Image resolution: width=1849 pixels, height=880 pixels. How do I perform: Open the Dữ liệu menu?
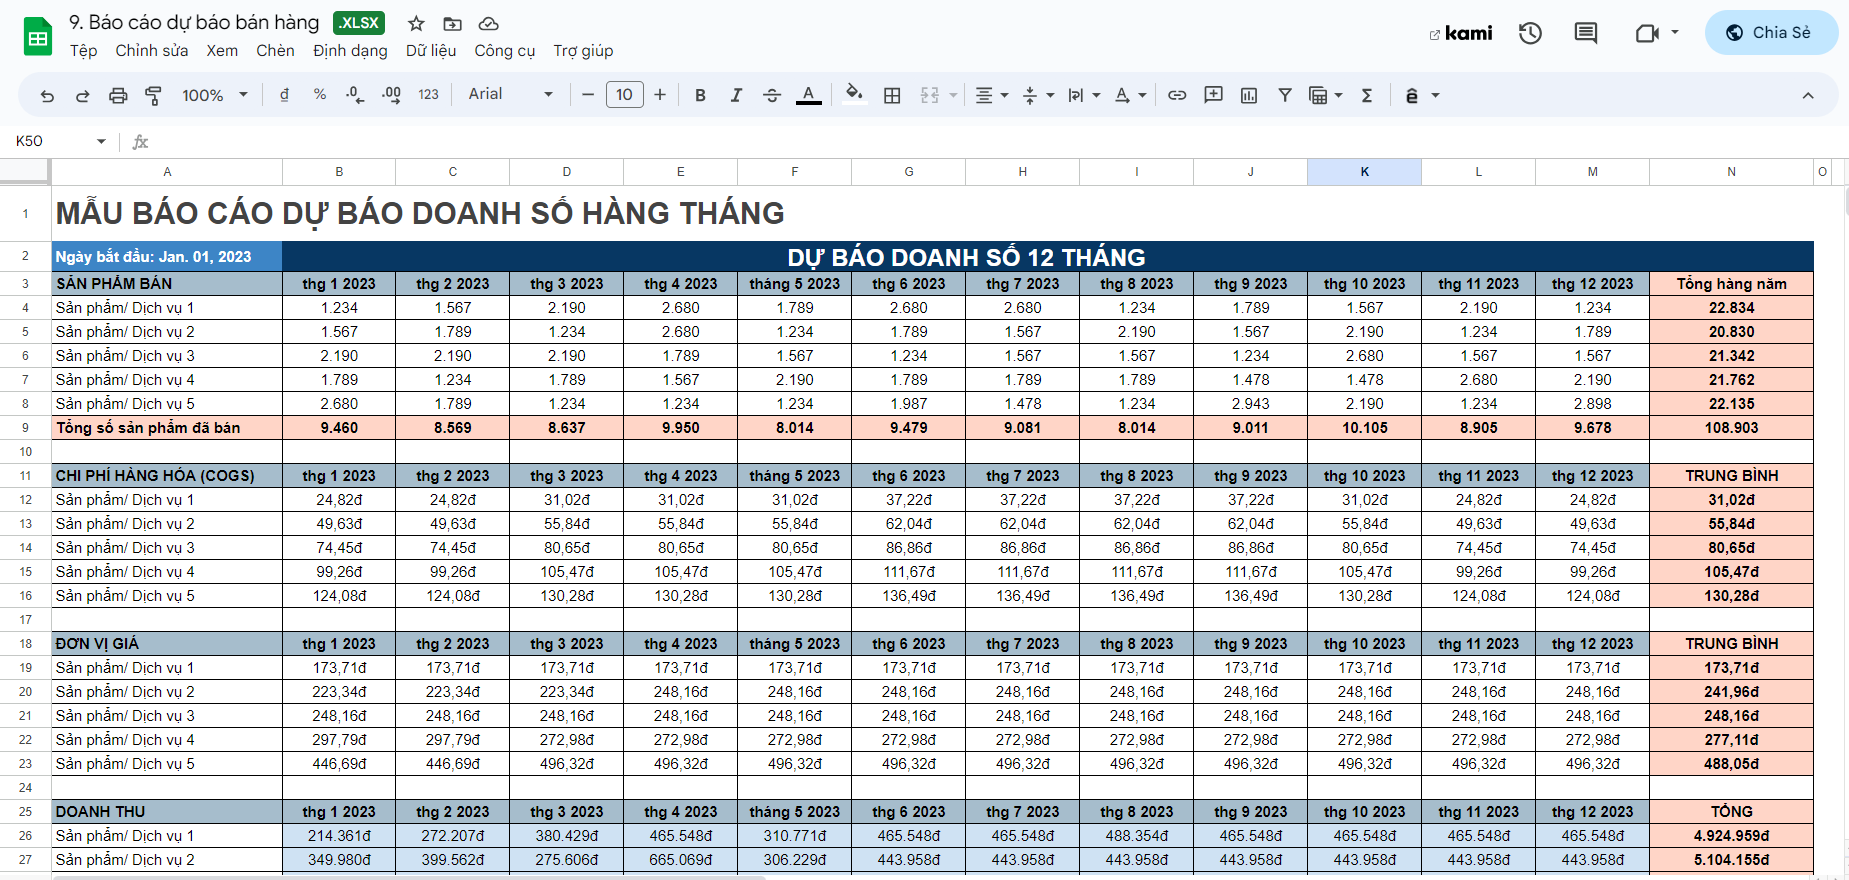(431, 50)
